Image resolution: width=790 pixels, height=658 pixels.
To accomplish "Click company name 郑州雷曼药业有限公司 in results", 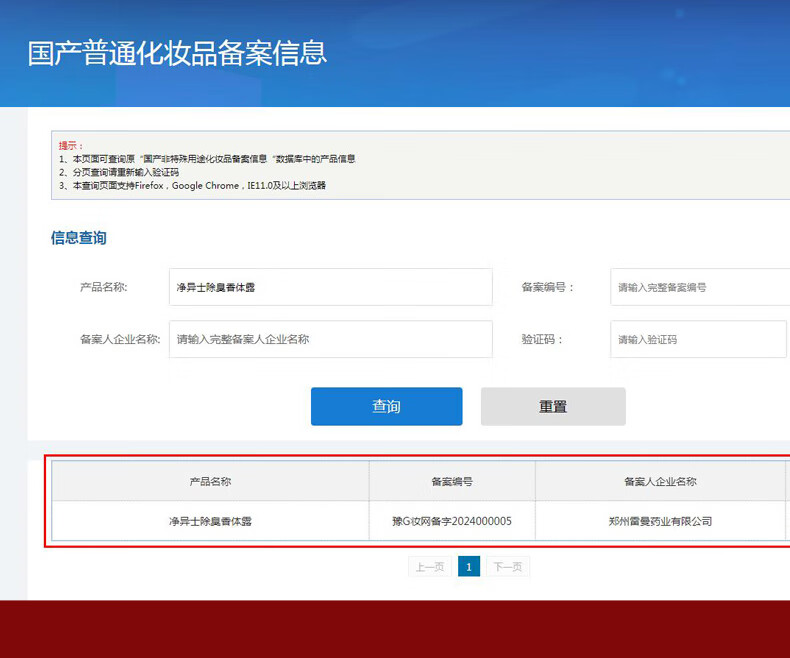I will click(x=660, y=521).
